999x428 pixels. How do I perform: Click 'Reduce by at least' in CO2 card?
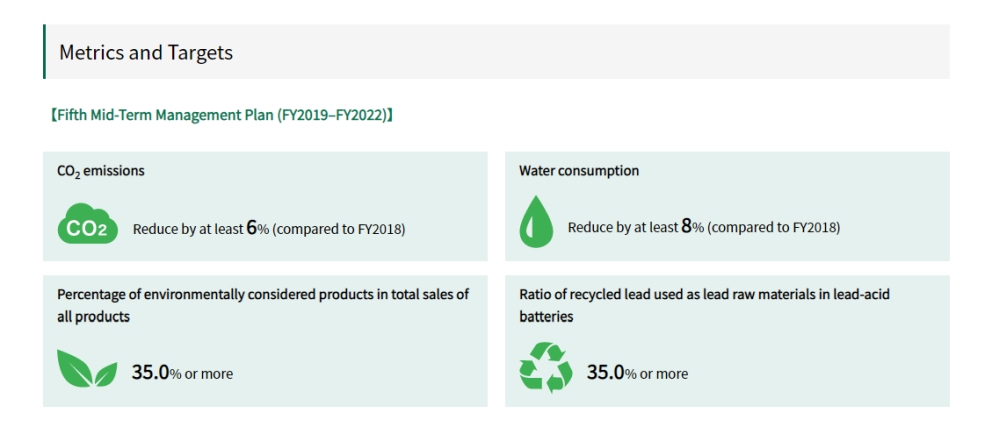click(x=188, y=229)
